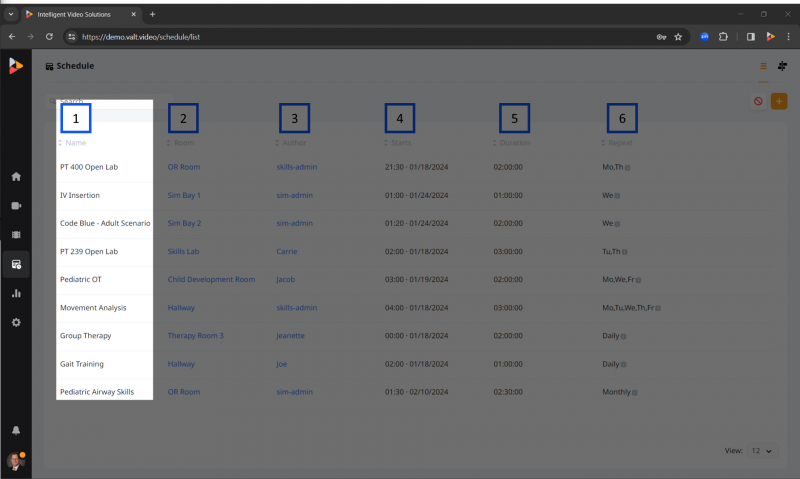This screenshot has width=800, height=479.
Task: Open the camera Observe icon in sidebar
Action: click(x=16, y=206)
